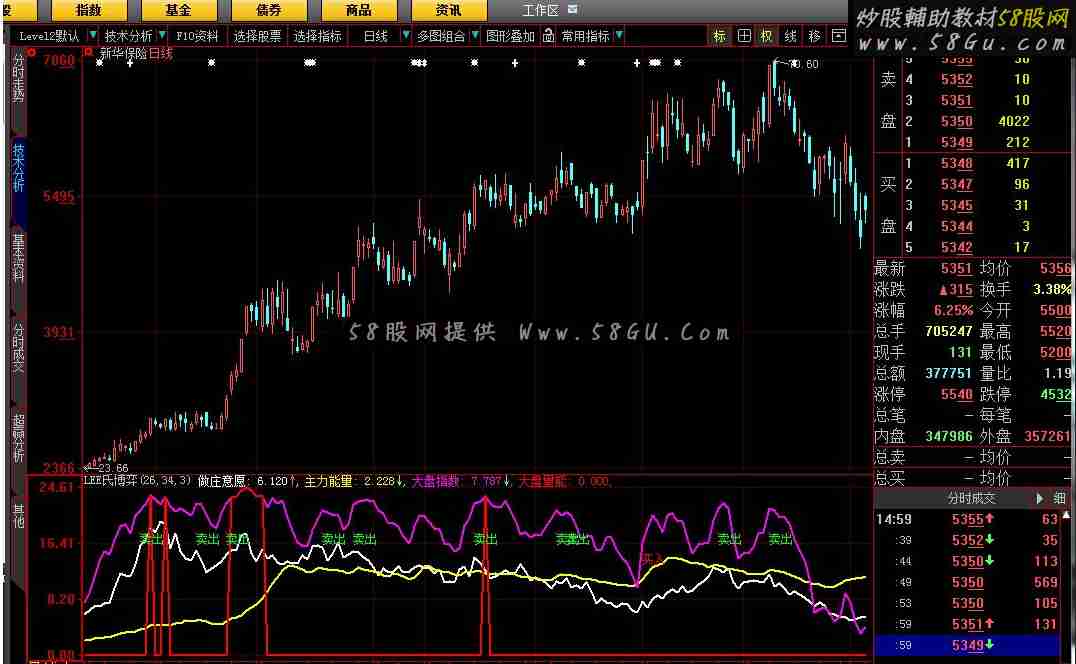Click the 选择指标 toolbar button
Image resolution: width=1076 pixels, height=664 pixels.
(x=317, y=36)
